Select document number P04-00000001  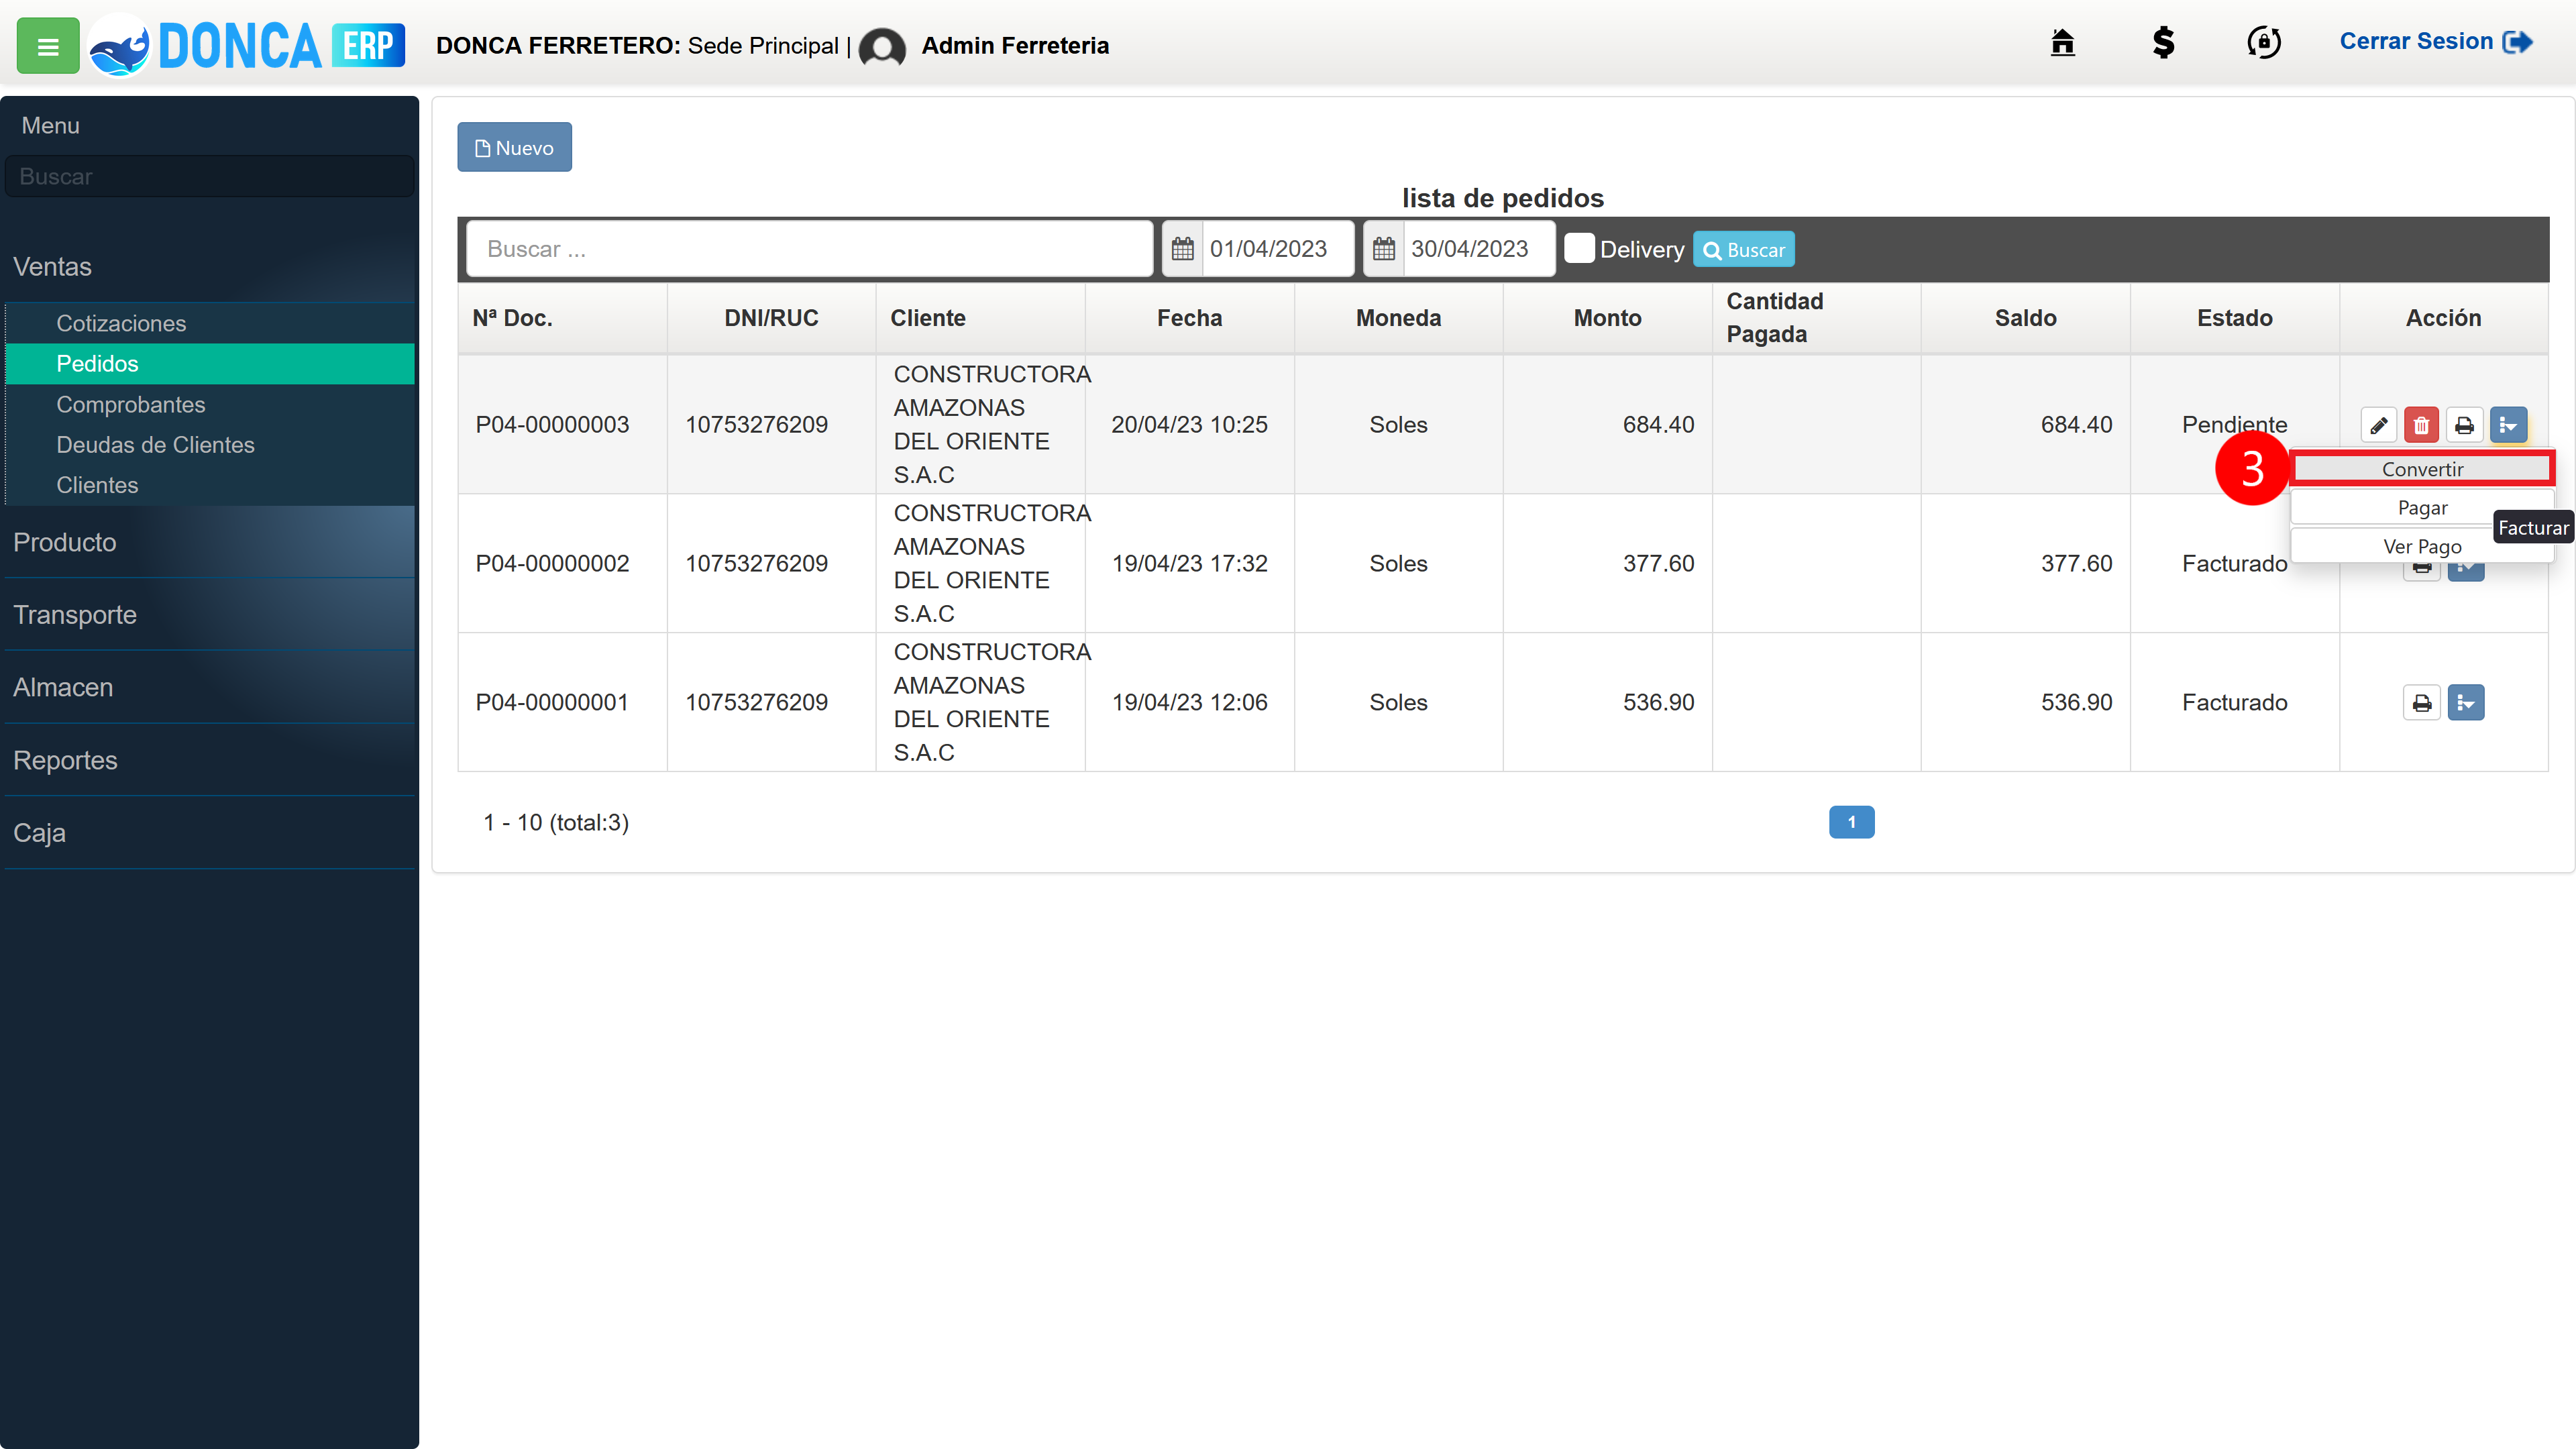(x=552, y=703)
